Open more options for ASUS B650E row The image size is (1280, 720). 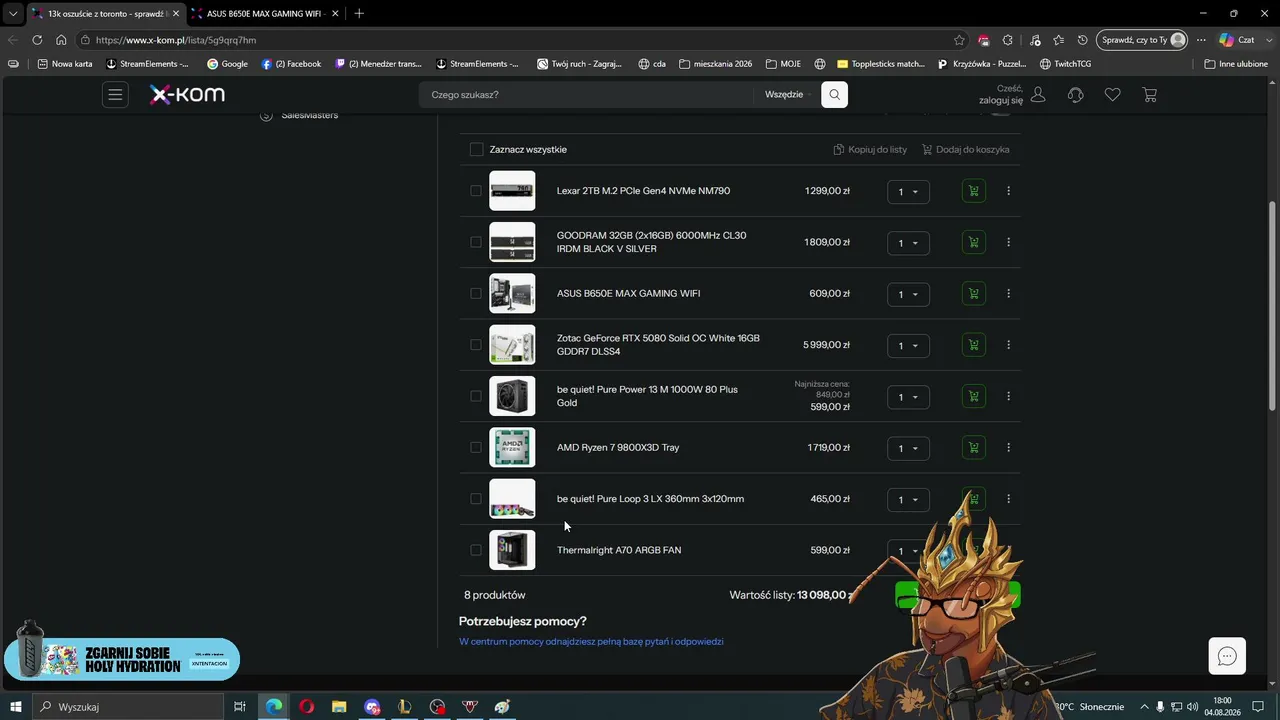[x=1008, y=294]
